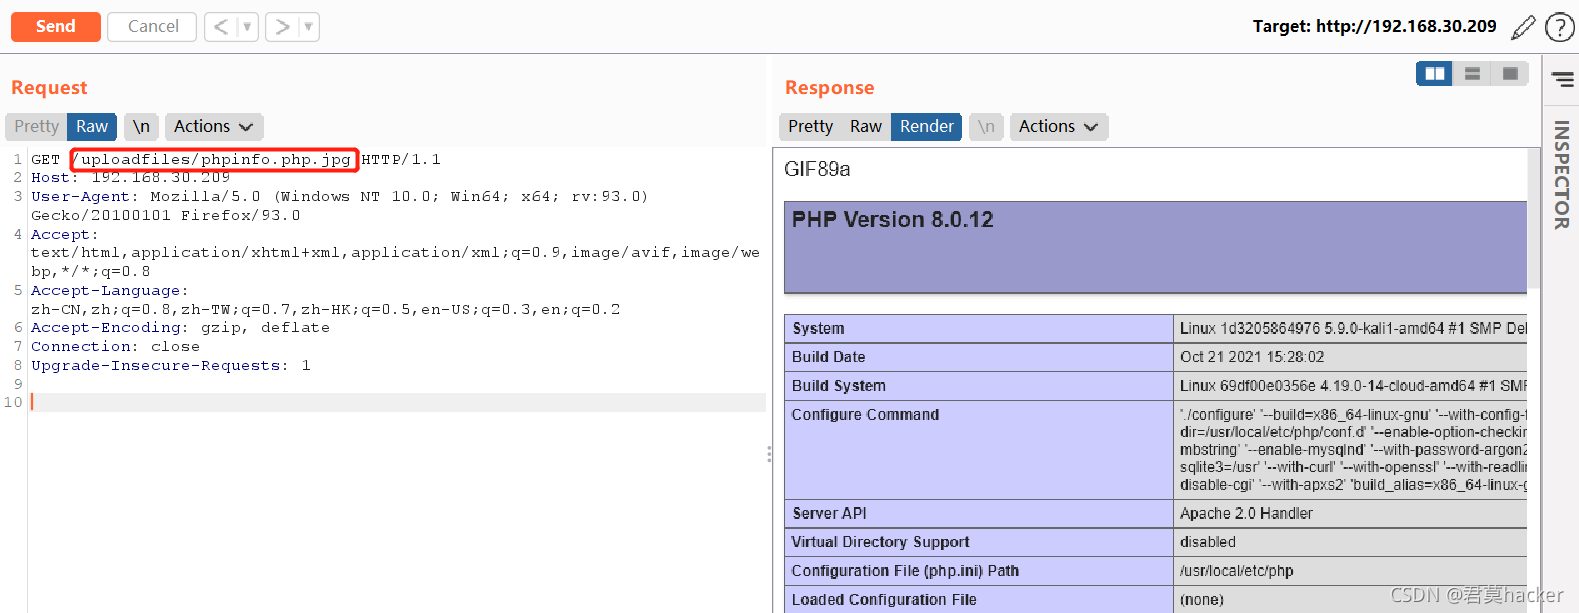1579x613 pixels.
Task: Select the Response Render tab
Action: (x=927, y=127)
